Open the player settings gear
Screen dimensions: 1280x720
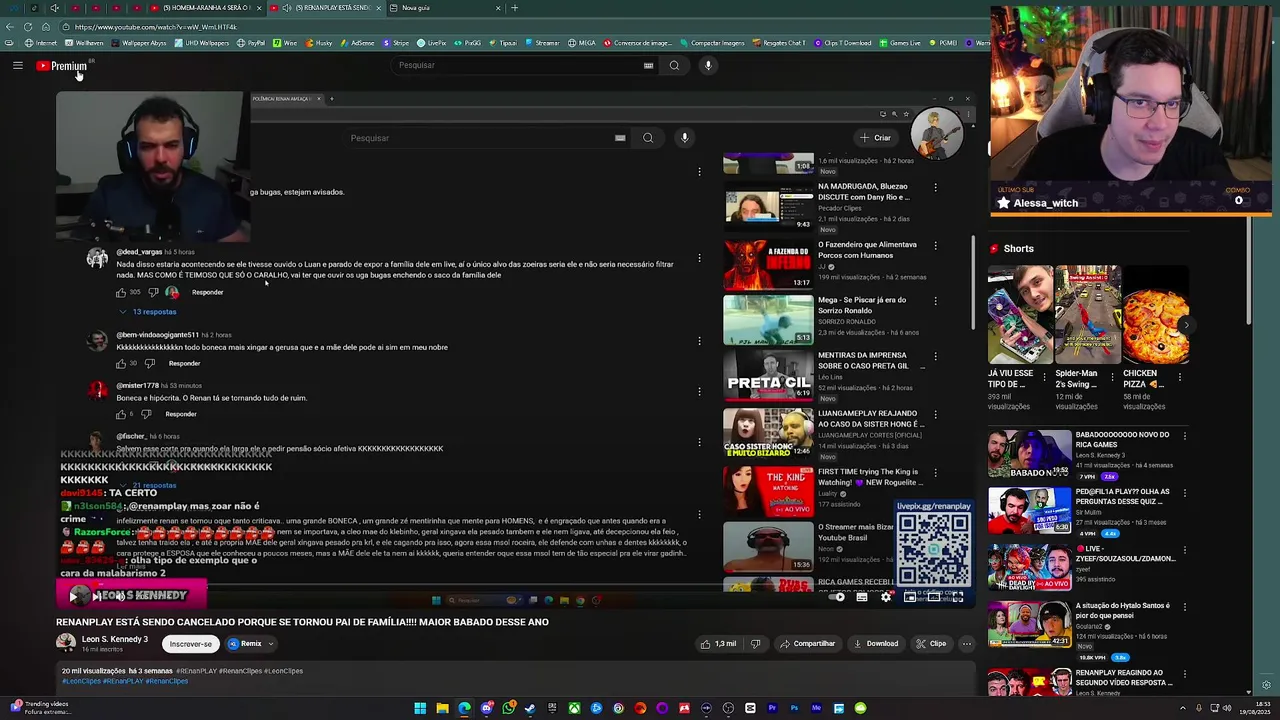(886, 596)
